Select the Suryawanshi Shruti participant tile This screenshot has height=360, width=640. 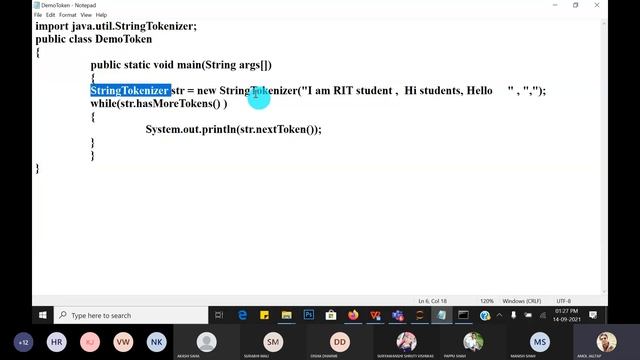point(406,342)
